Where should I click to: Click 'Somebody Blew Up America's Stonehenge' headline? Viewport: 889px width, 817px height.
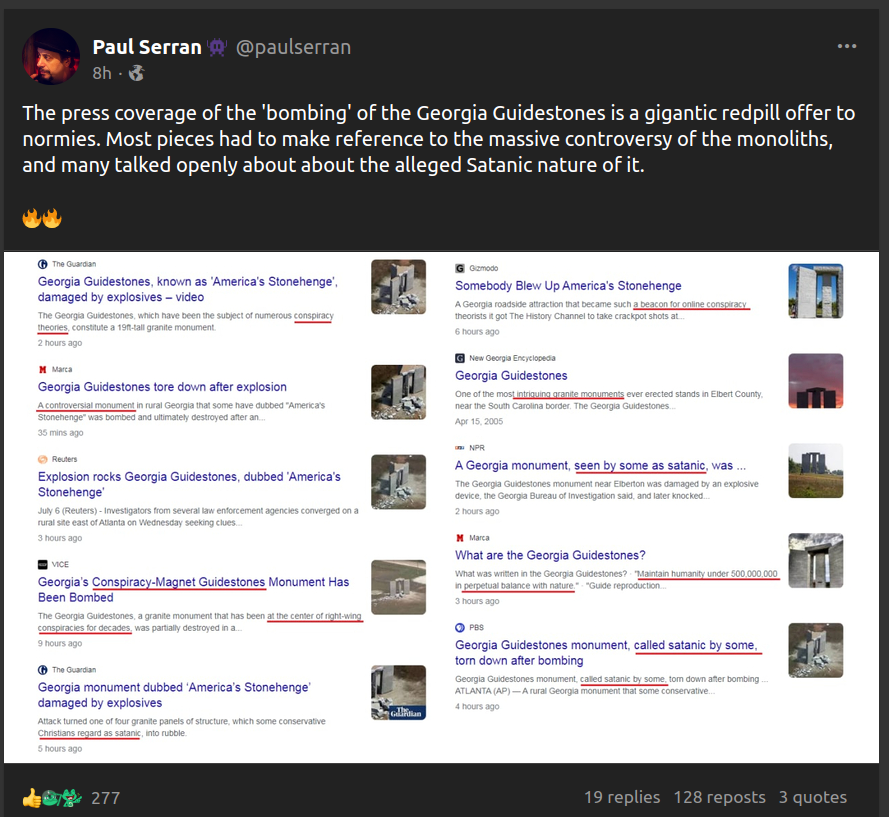pyautogui.click(x=568, y=285)
